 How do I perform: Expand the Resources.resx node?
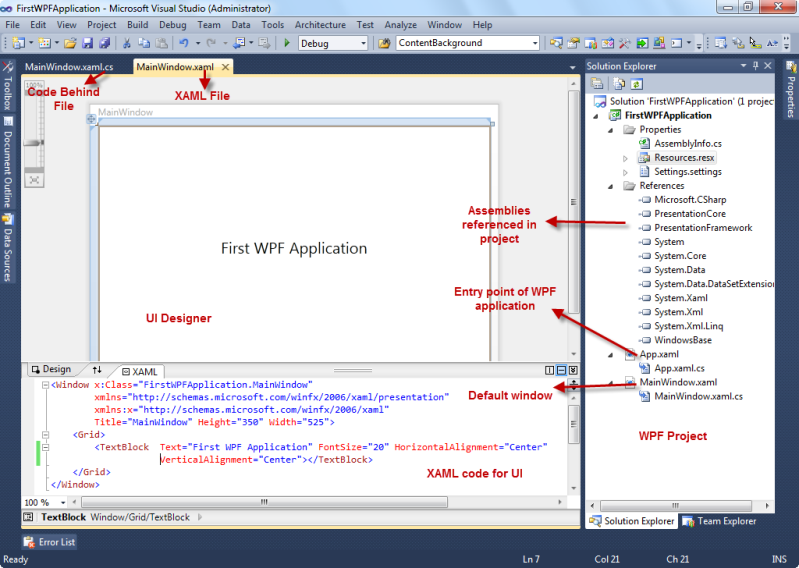tap(625, 158)
